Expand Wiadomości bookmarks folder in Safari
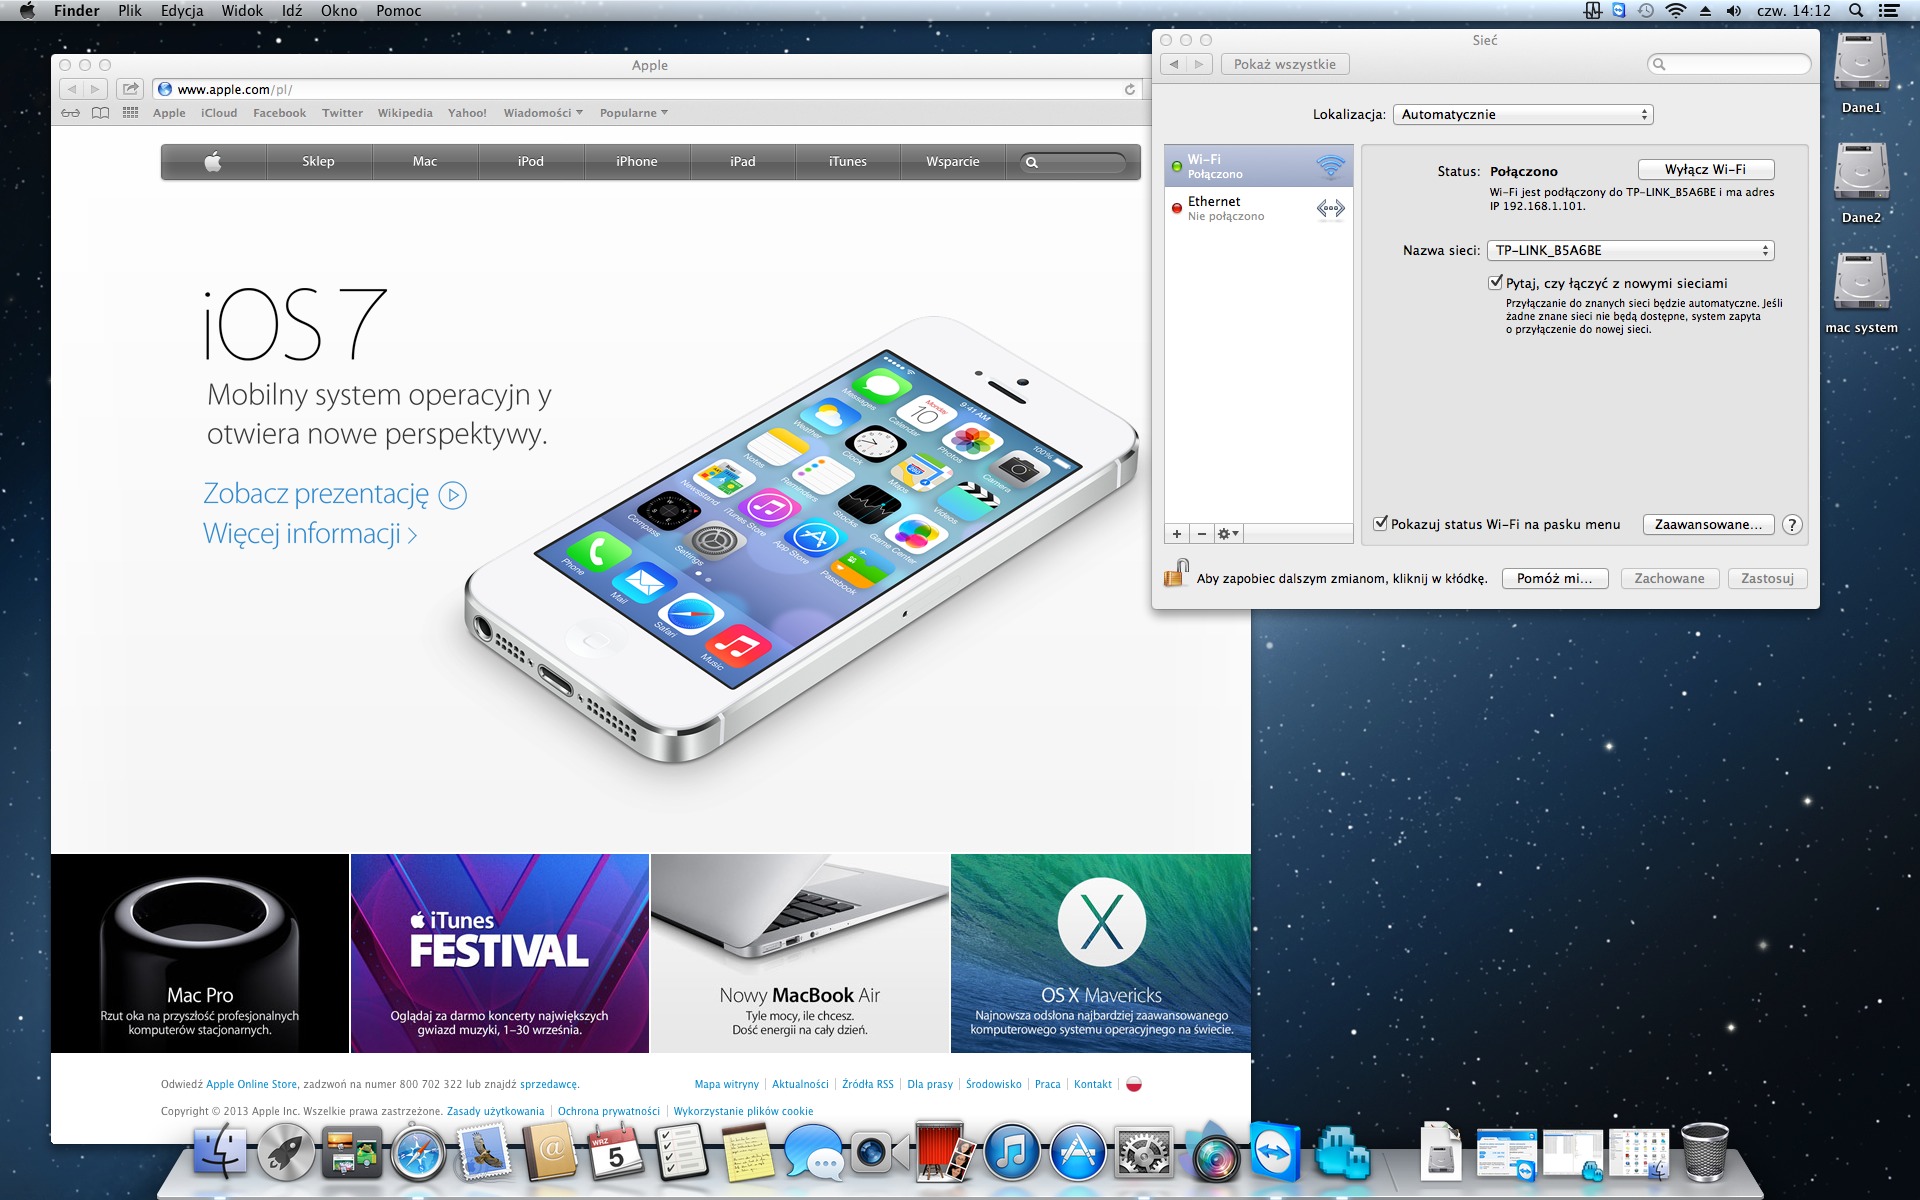The height and width of the screenshot is (1200, 1920). (543, 113)
